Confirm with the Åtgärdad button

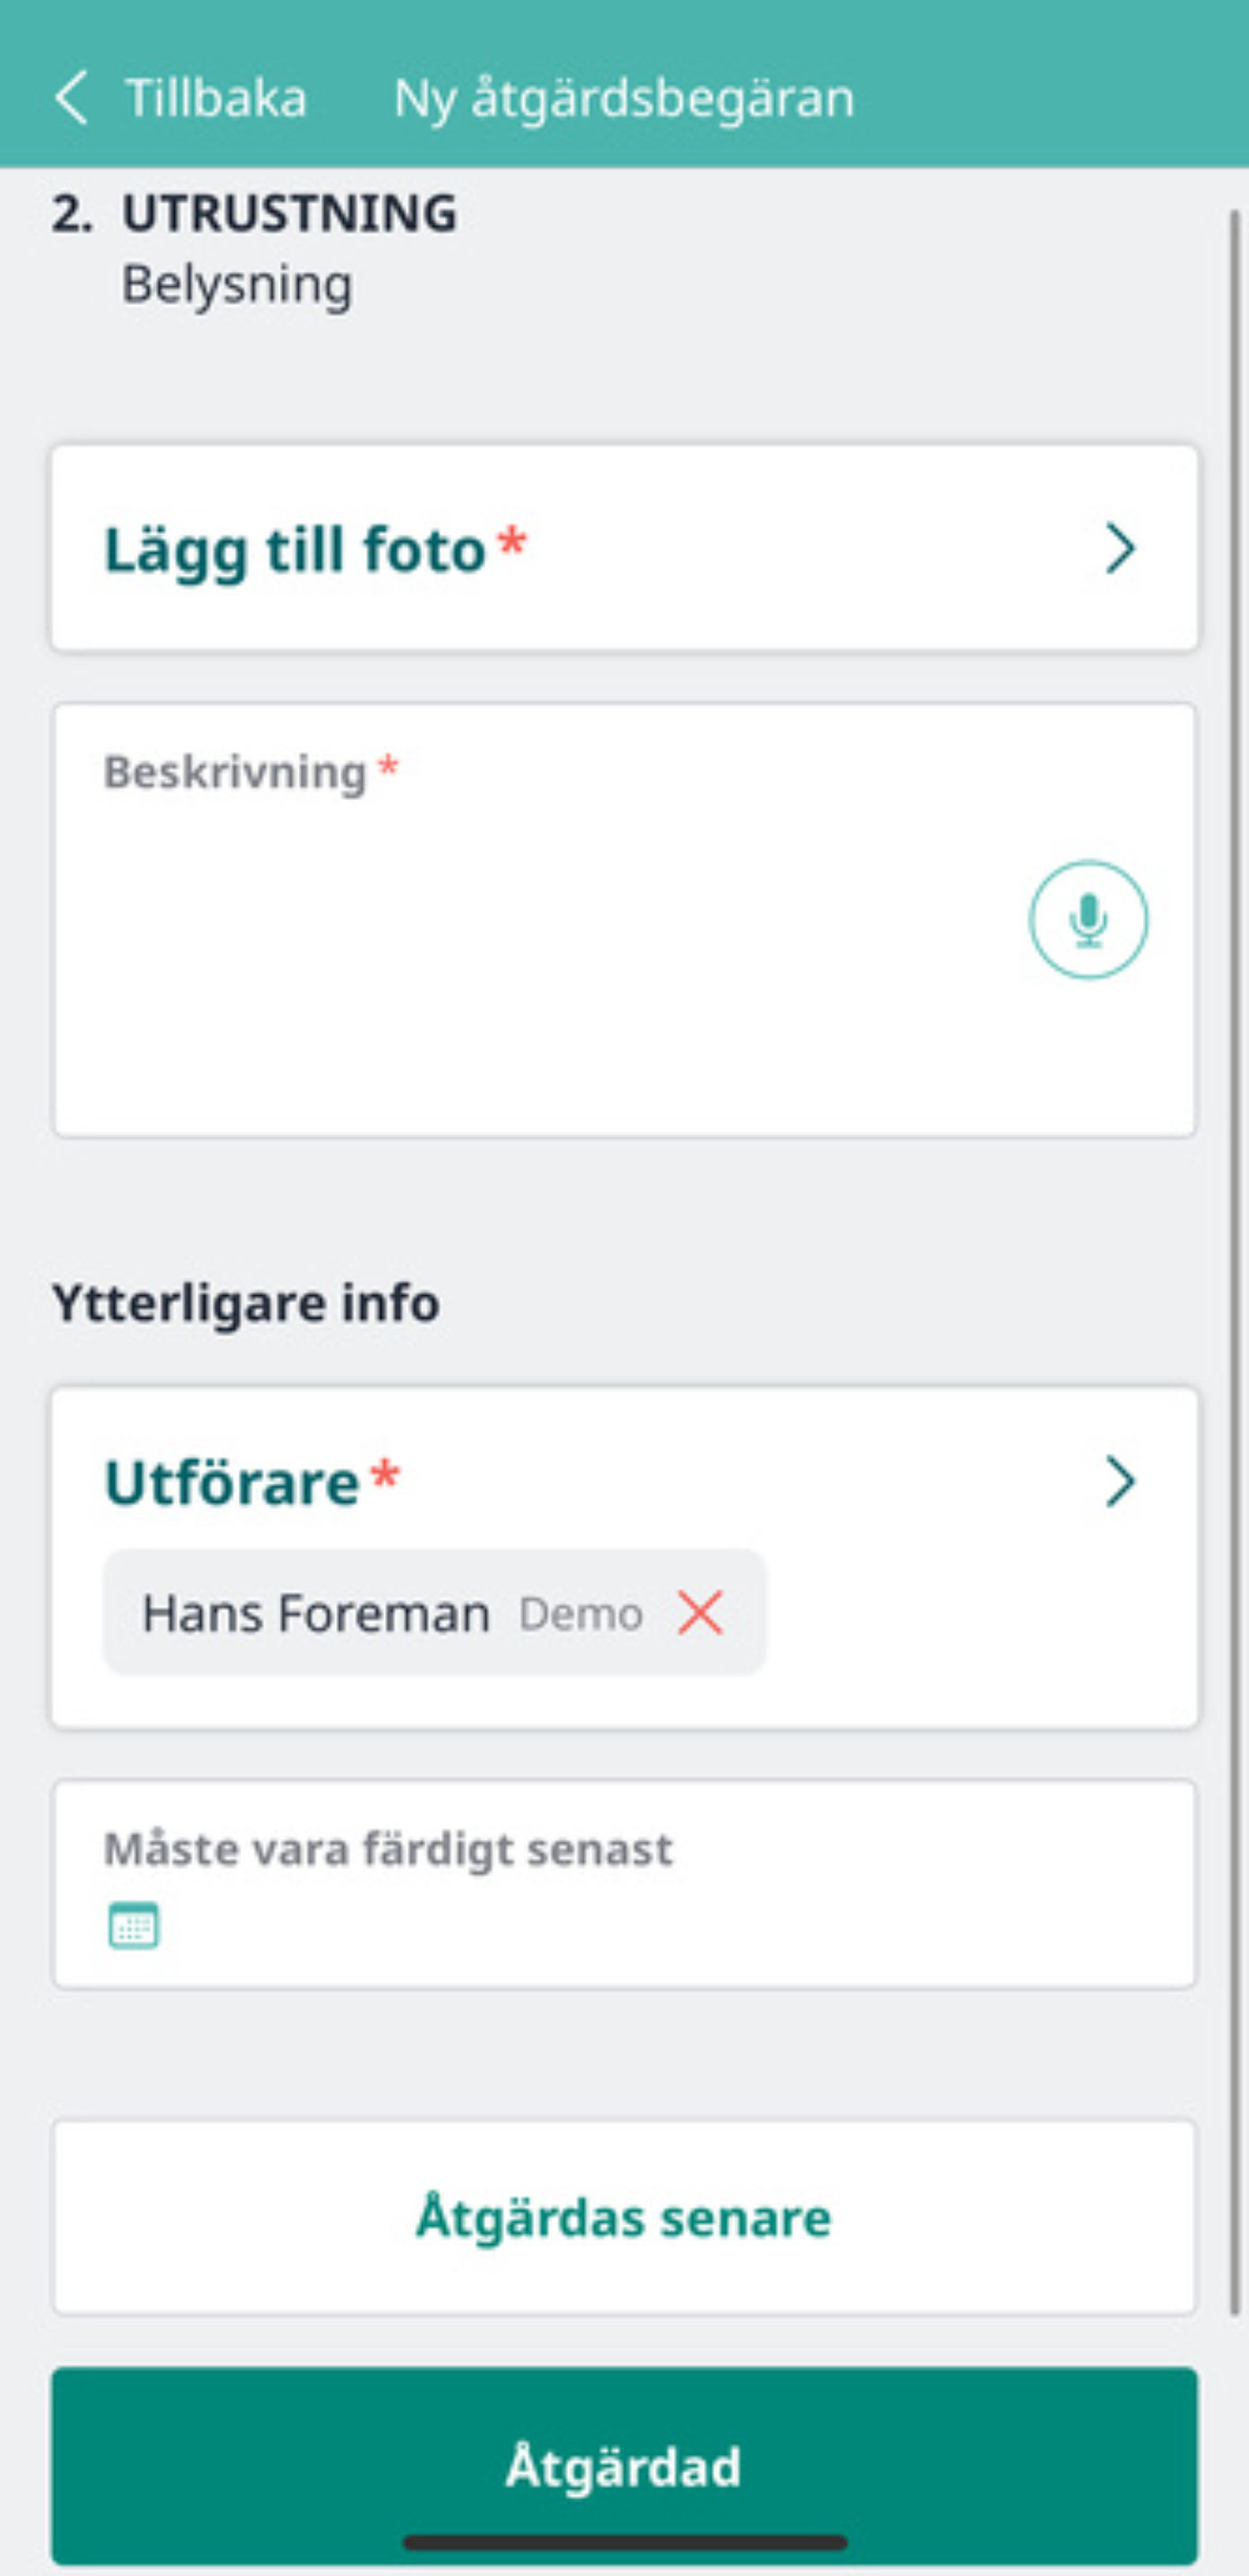pyautogui.click(x=624, y=2466)
